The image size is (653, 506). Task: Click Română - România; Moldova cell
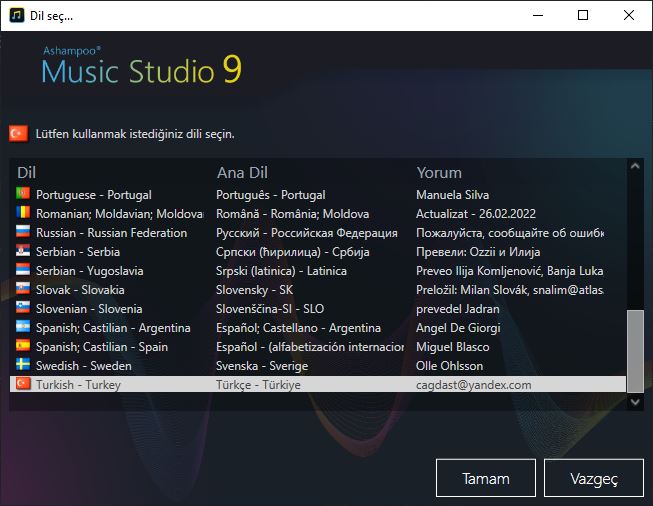[292, 214]
